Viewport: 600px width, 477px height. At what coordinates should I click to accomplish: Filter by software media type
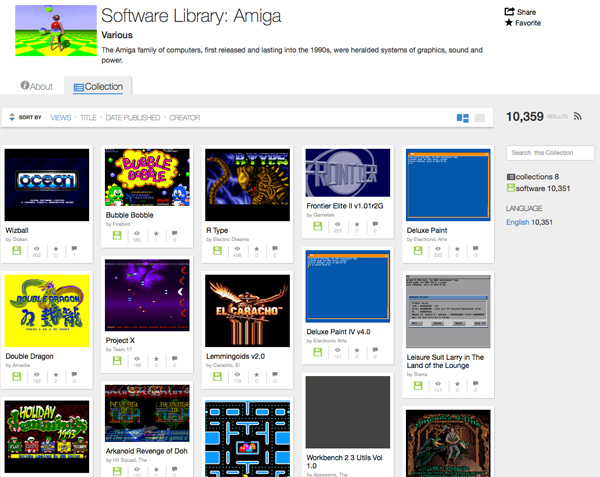[538, 188]
